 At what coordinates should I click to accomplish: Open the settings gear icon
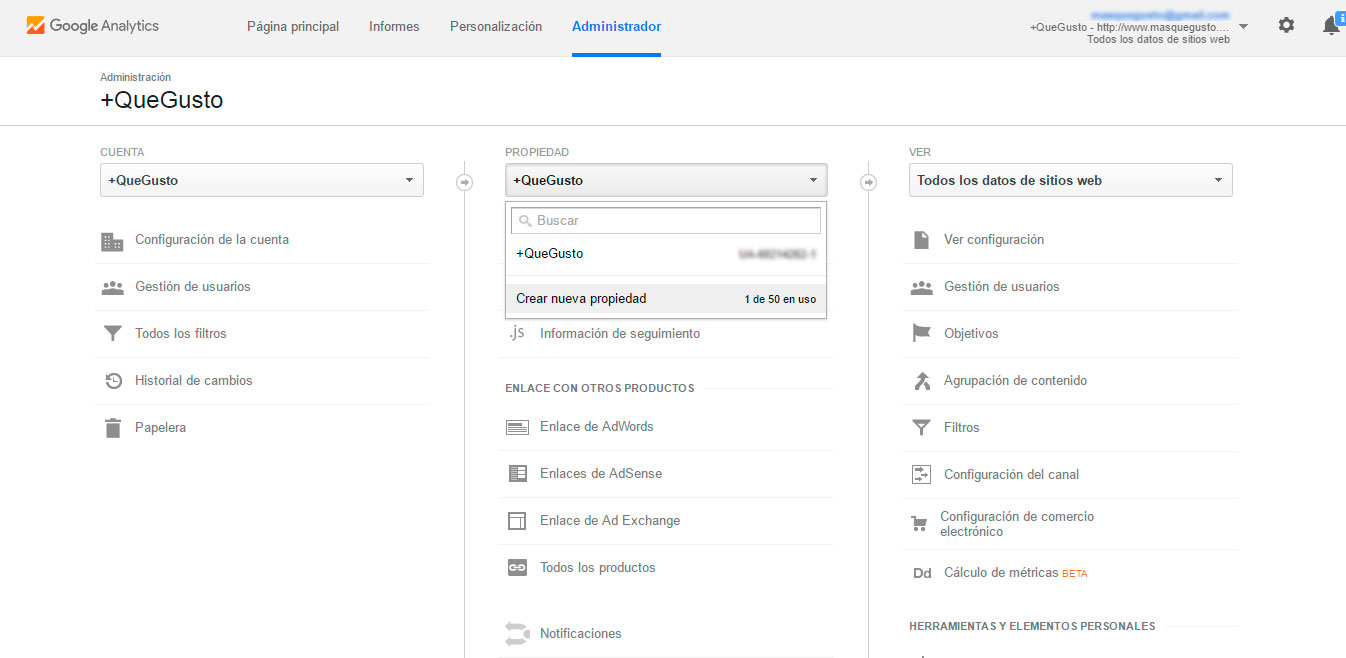(1286, 25)
